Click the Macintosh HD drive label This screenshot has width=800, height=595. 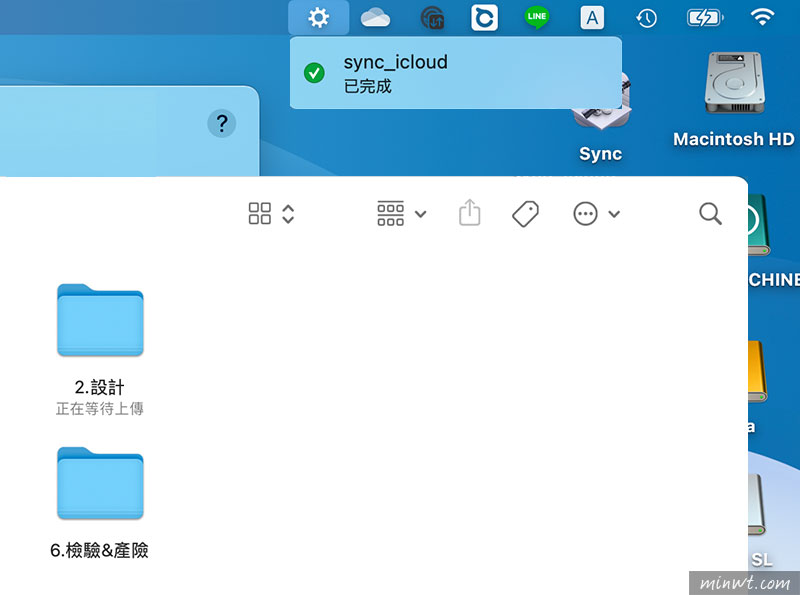pos(734,139)
